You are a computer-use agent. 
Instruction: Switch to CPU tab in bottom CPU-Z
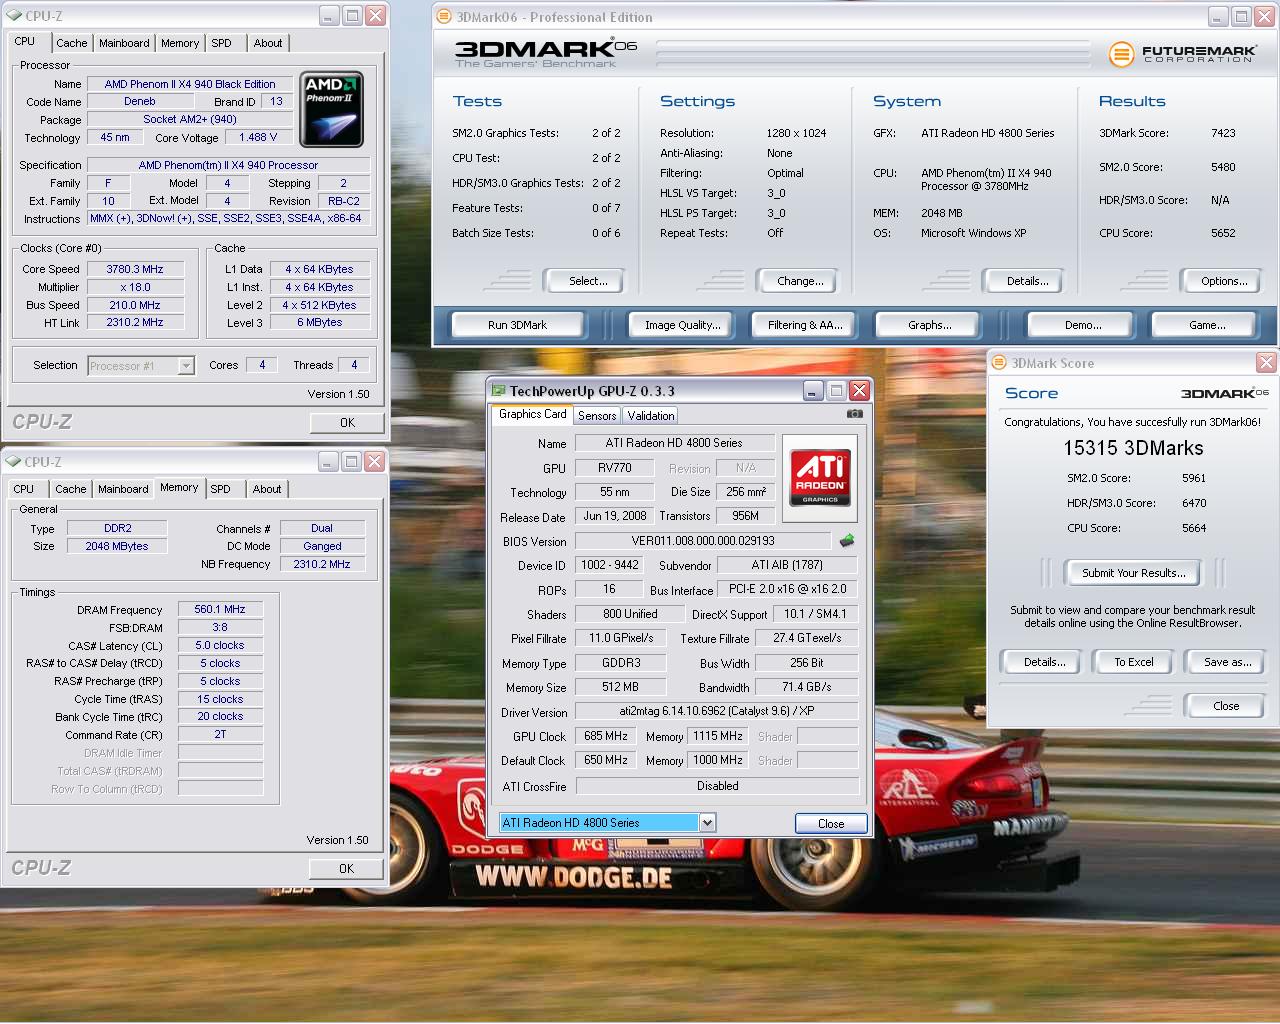click(x=24, y=489)
